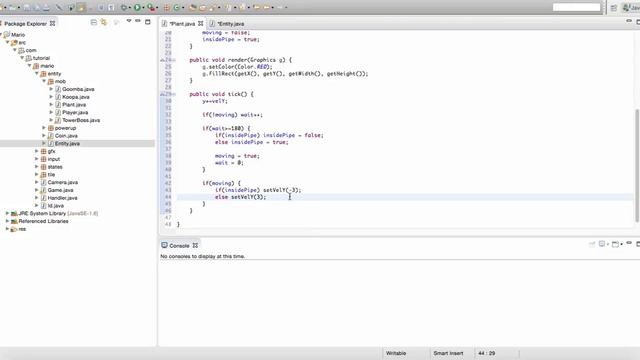The image size is (640, 360).
Task: Select Player.java in Package Explorer
Action: [x=75, y=112]
